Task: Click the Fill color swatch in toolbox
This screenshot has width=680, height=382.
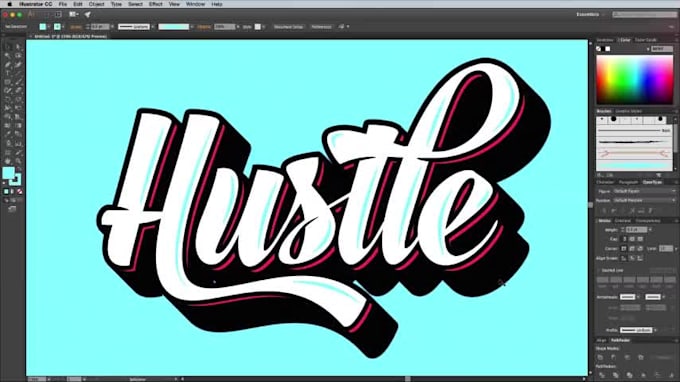Action: pos(8,173)
